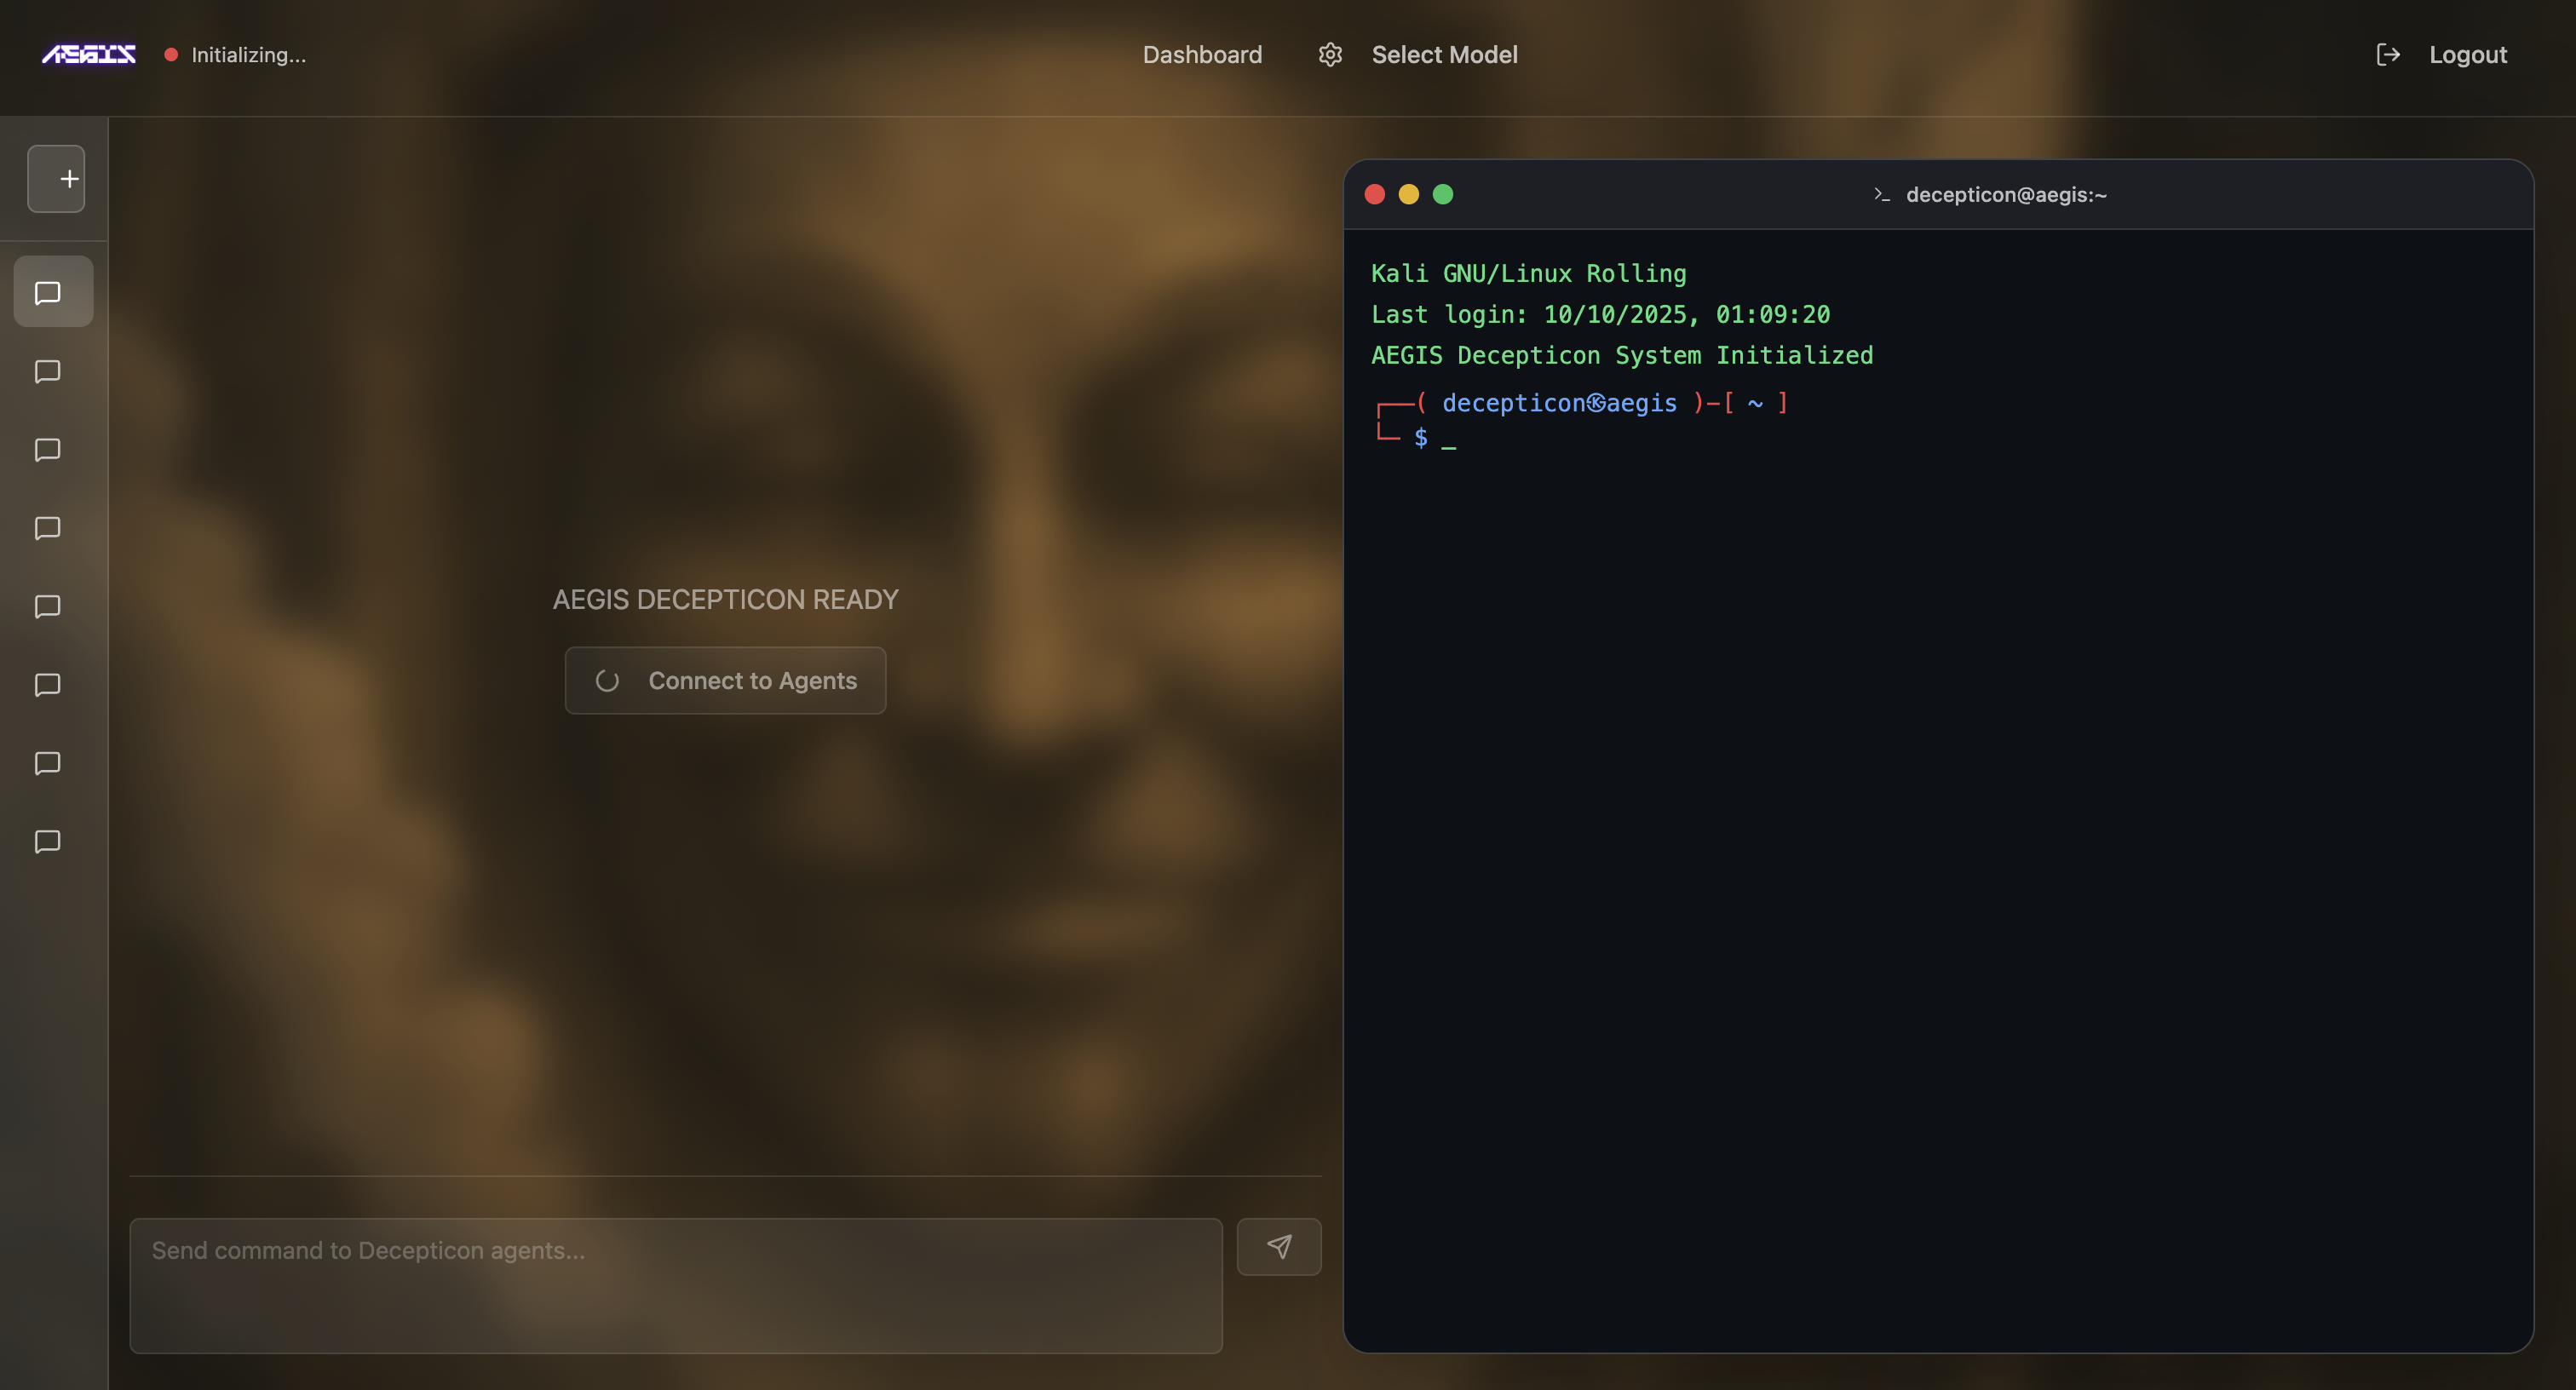This screenshot has height=1390, width=2576.
Task: Open the third chat in the sidebar
Action: [x=48, y=449]
